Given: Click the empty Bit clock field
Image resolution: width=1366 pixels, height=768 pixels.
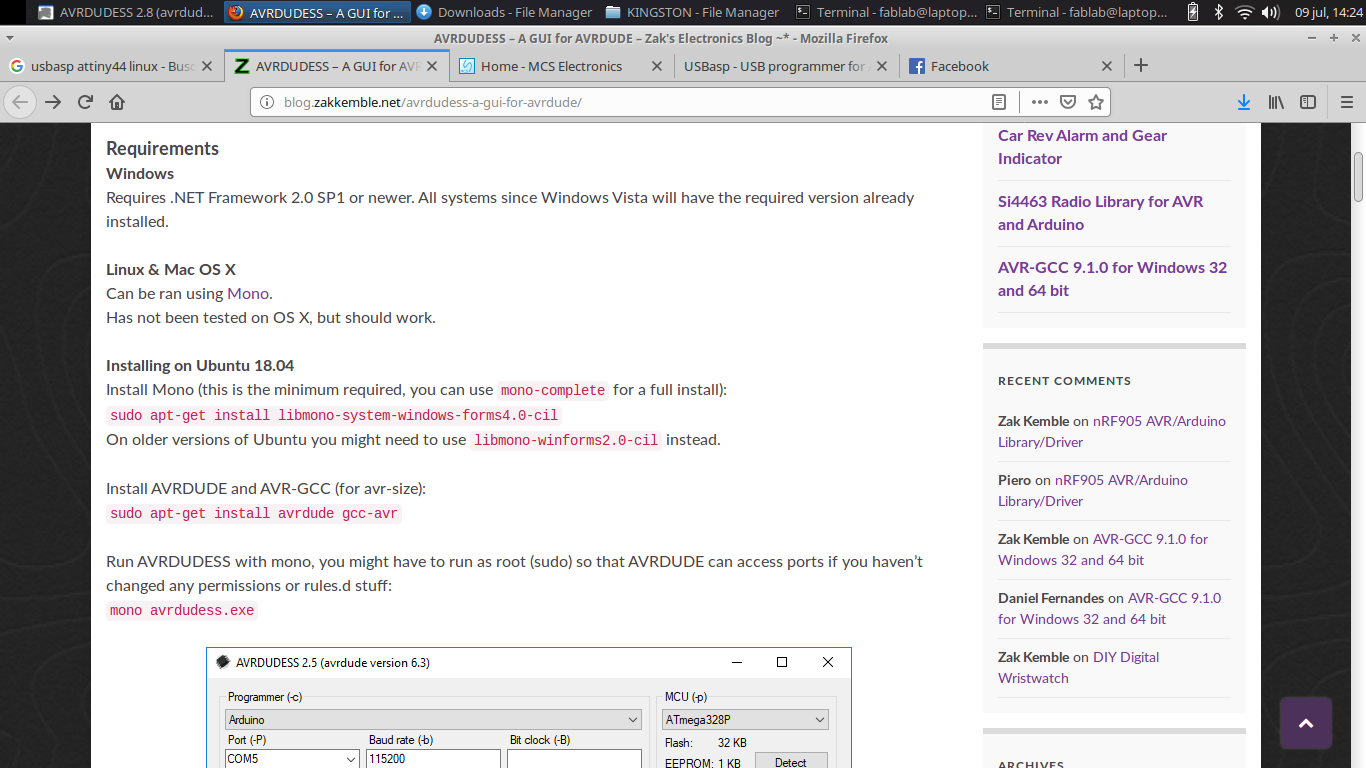Looking at the screenshot, I should click(574, 759).
